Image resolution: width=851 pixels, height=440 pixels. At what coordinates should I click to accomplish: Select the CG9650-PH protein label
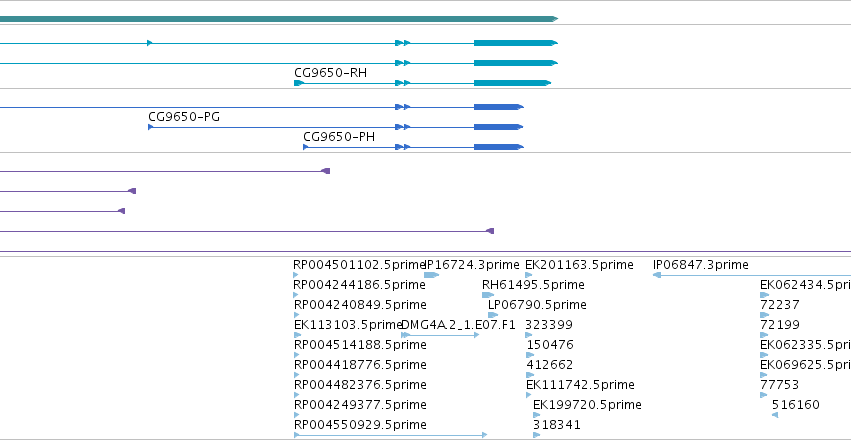339,137
